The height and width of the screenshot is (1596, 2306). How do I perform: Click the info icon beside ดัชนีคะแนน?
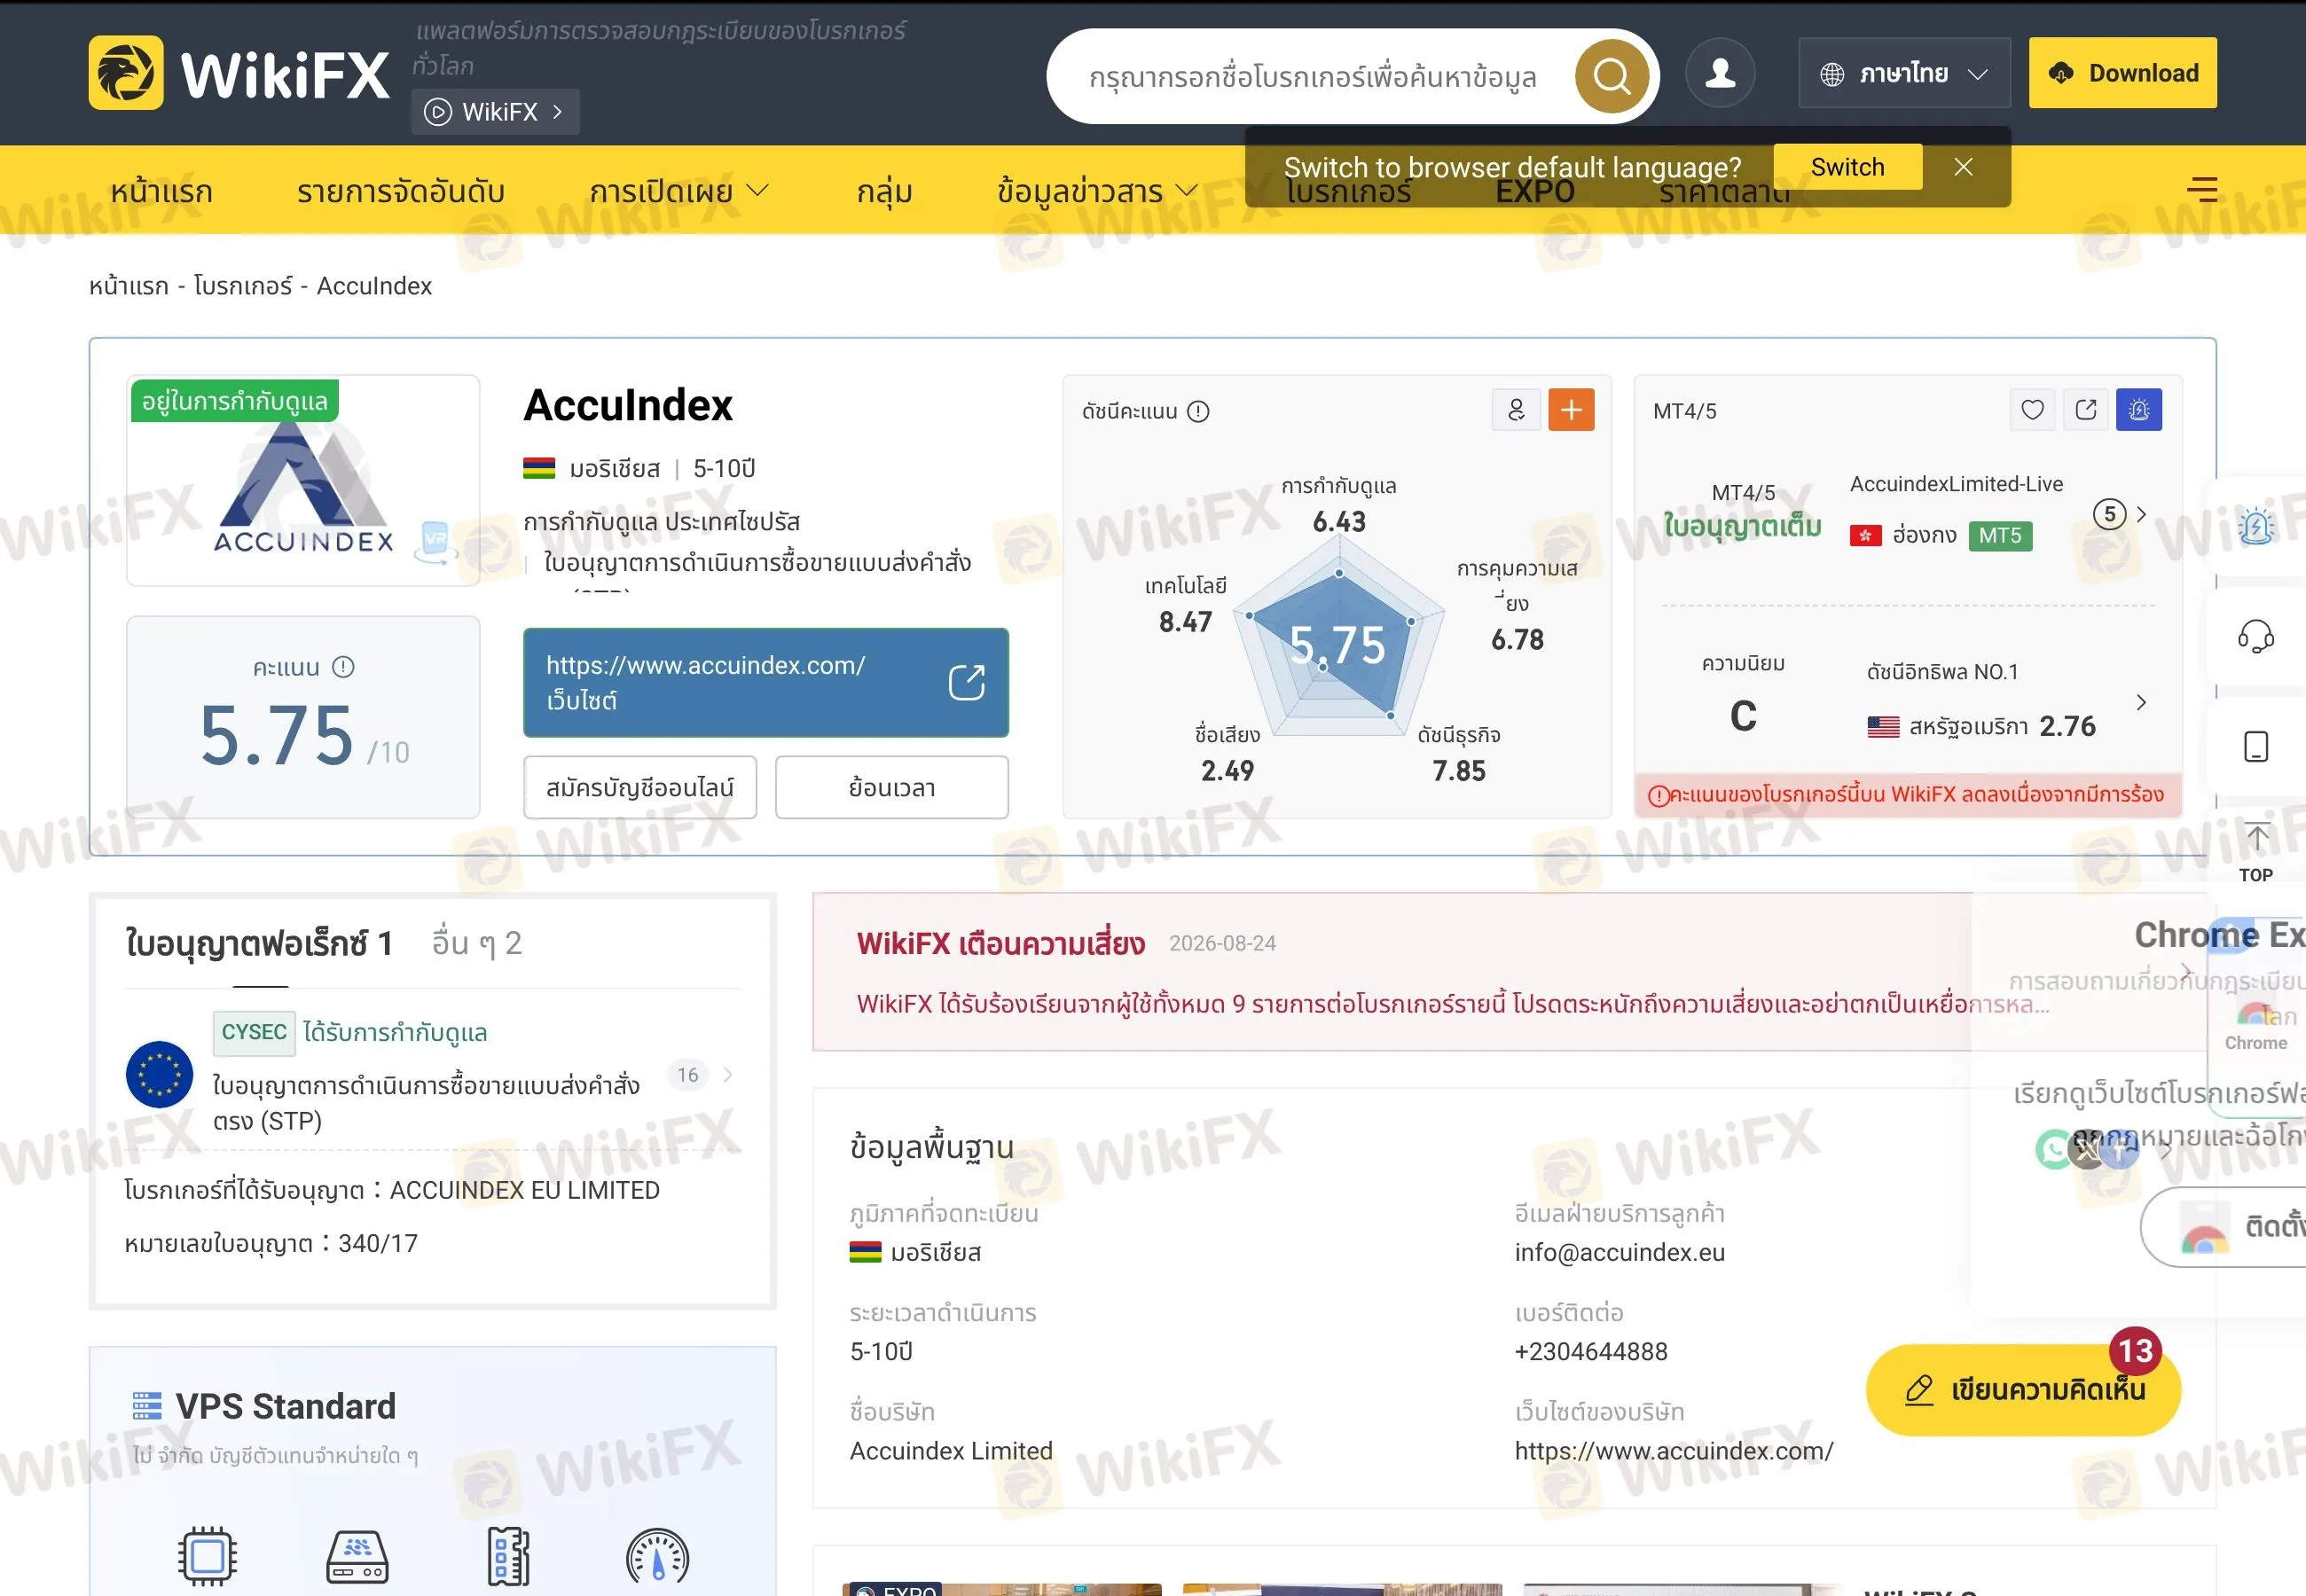coord(1198,411)
